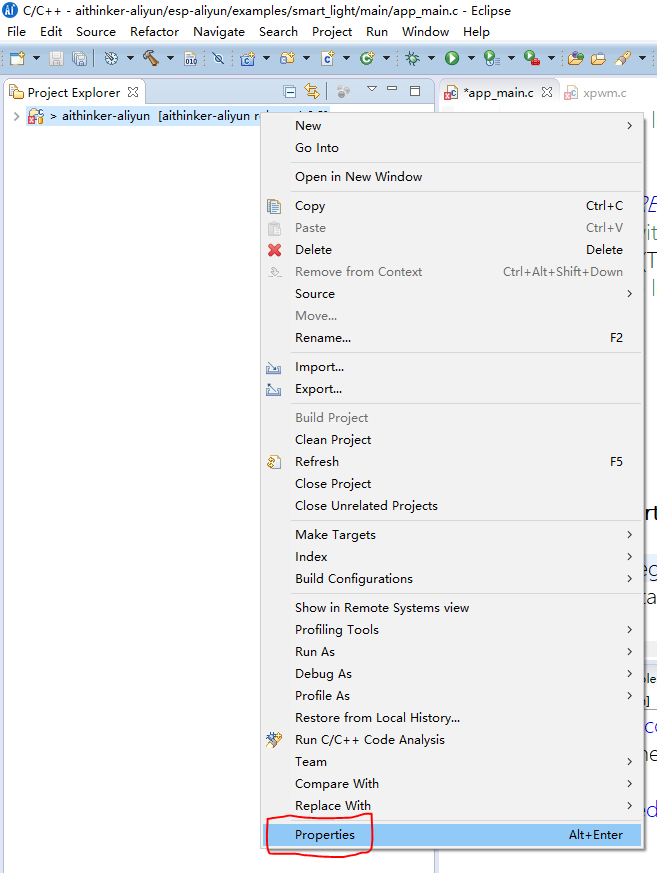Choose Close Project

coord(452,483)
